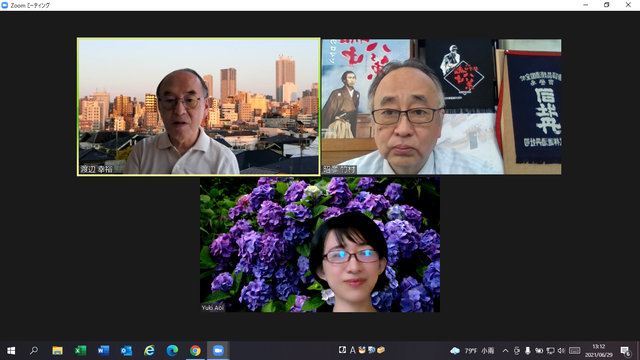This screenshot has height=360, width=640.
Task: Click the Zoom taskbar icon
Action: click(x=218, y=351)
